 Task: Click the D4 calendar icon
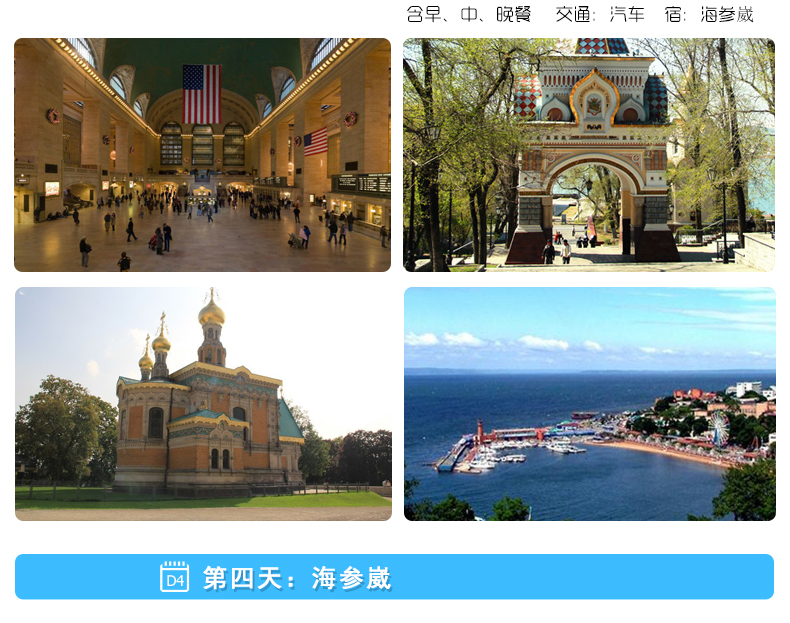tap(174, 577)
